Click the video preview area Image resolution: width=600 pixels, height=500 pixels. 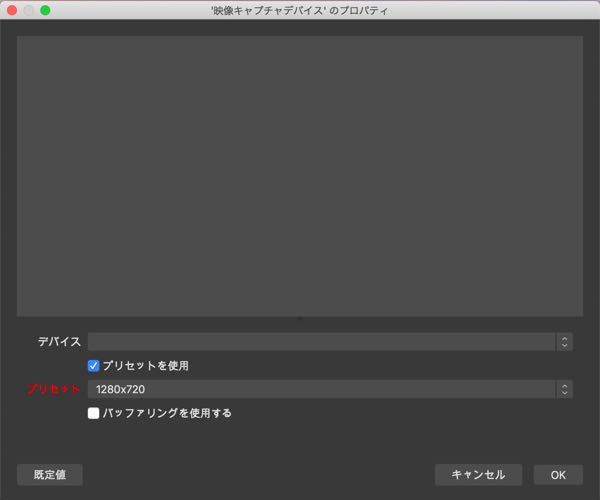tap(300, 176)
